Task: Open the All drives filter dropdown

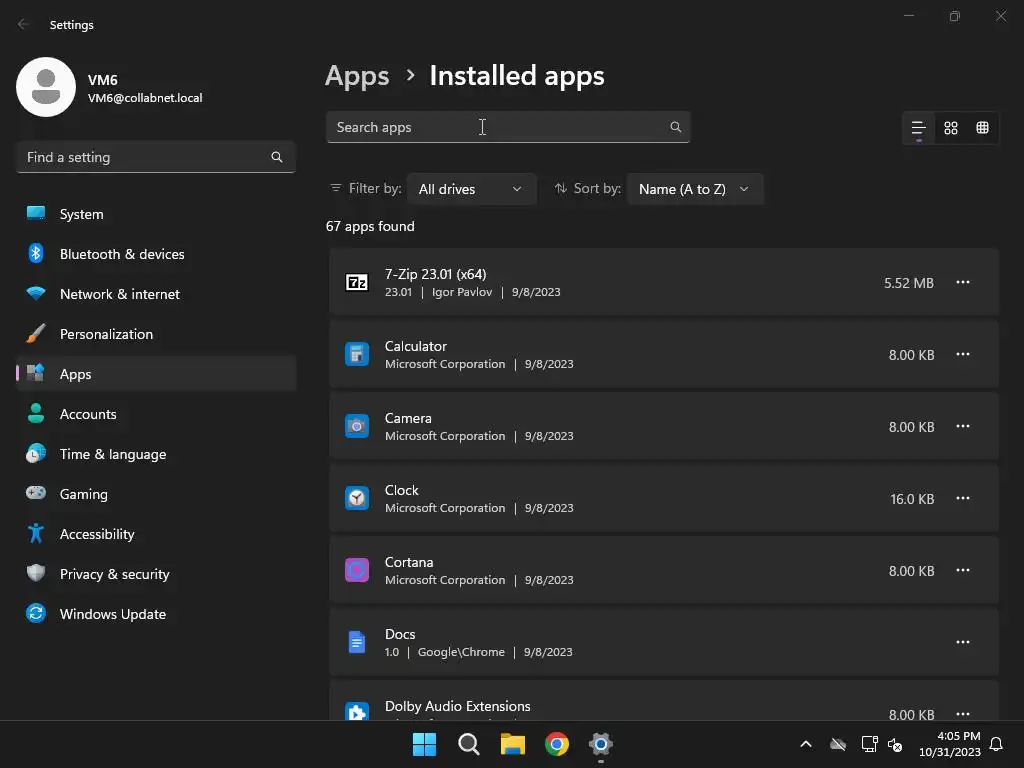Action: click(x=470, y=189)
